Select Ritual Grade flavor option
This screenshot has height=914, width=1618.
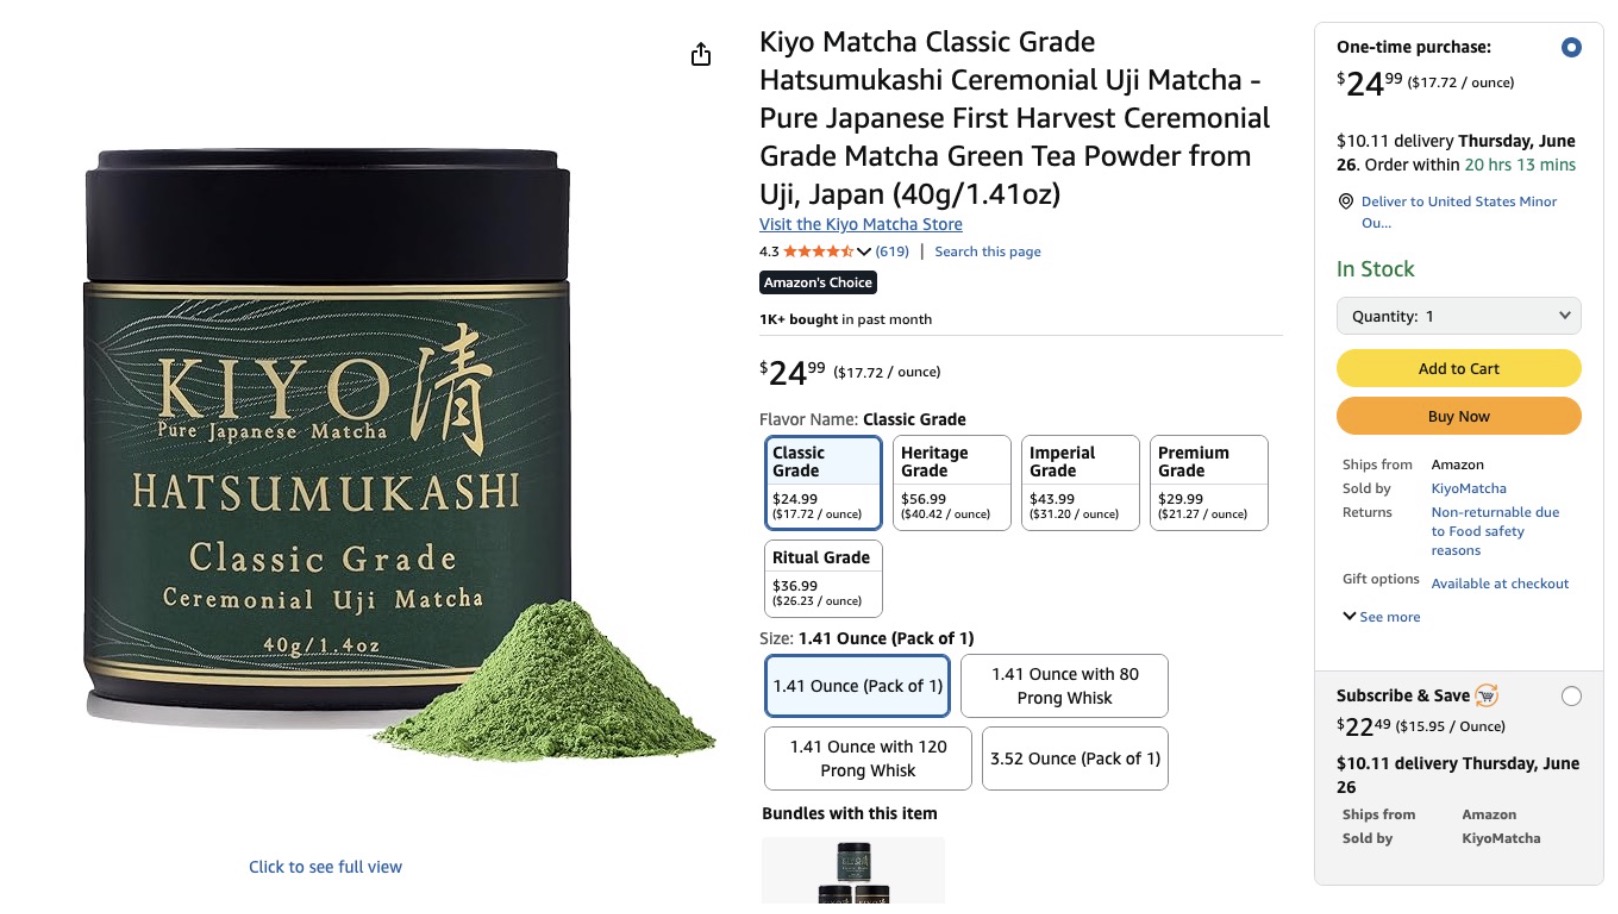click(823, 578)
